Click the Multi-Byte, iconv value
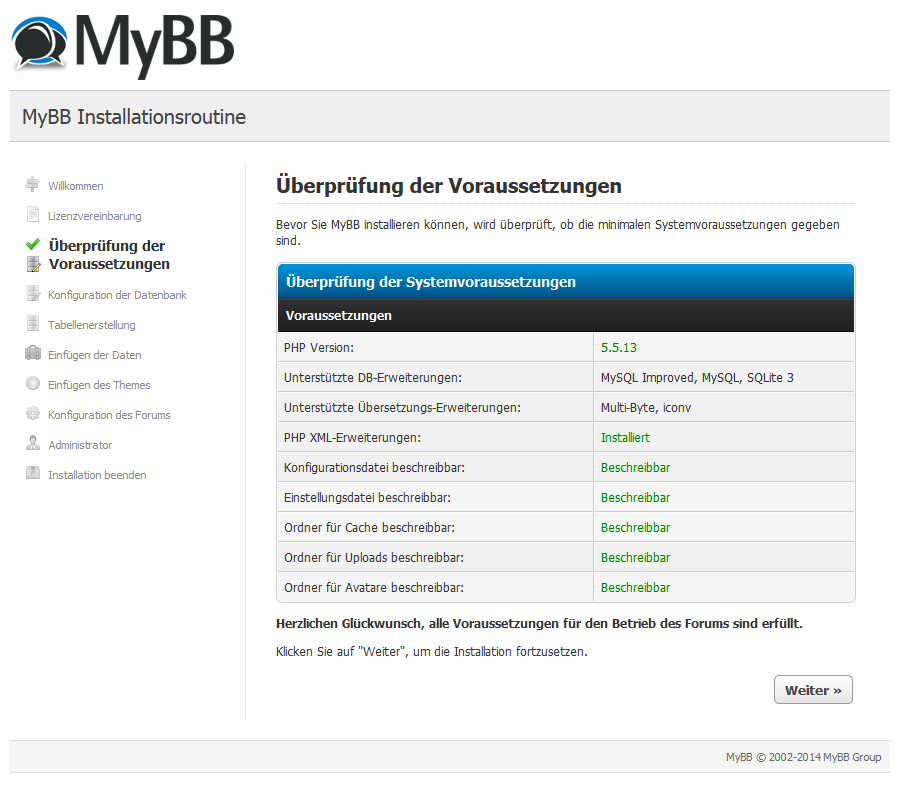This screenshot has width=900, height=793. (x=646, y=407)
